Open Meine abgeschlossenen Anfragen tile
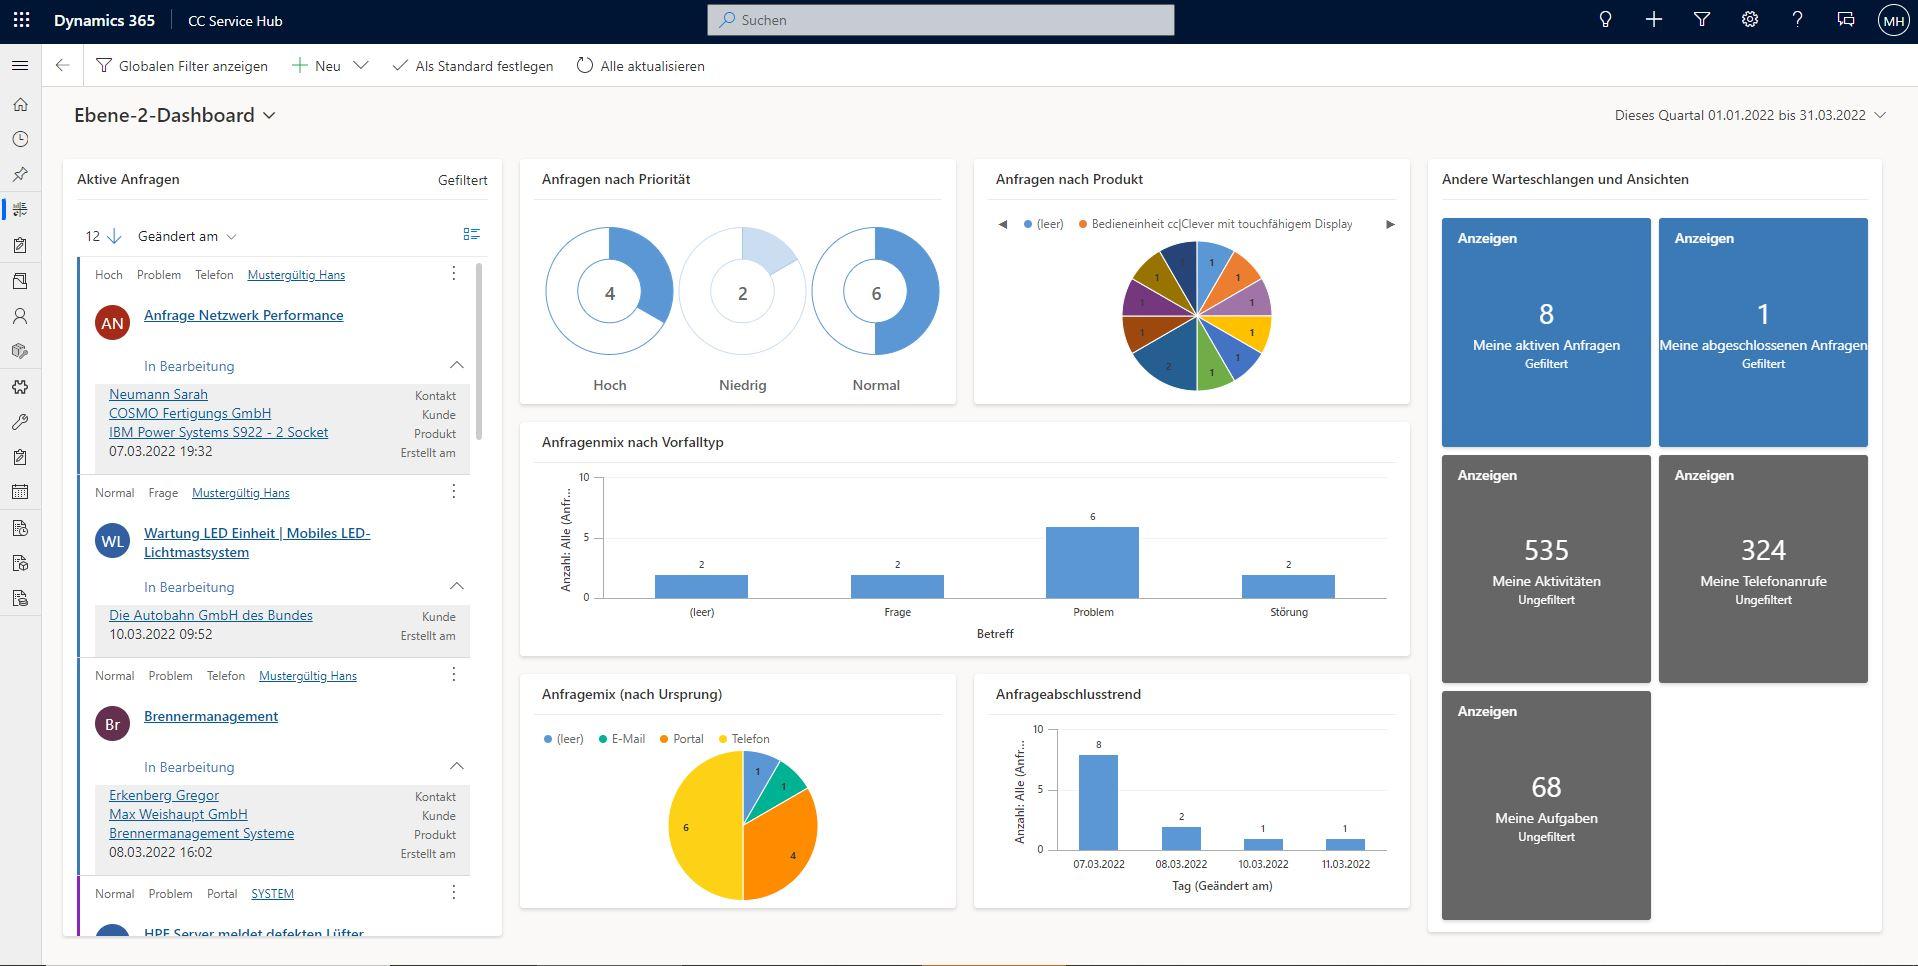1918x966 pixels. click(x=1763, y=332)
